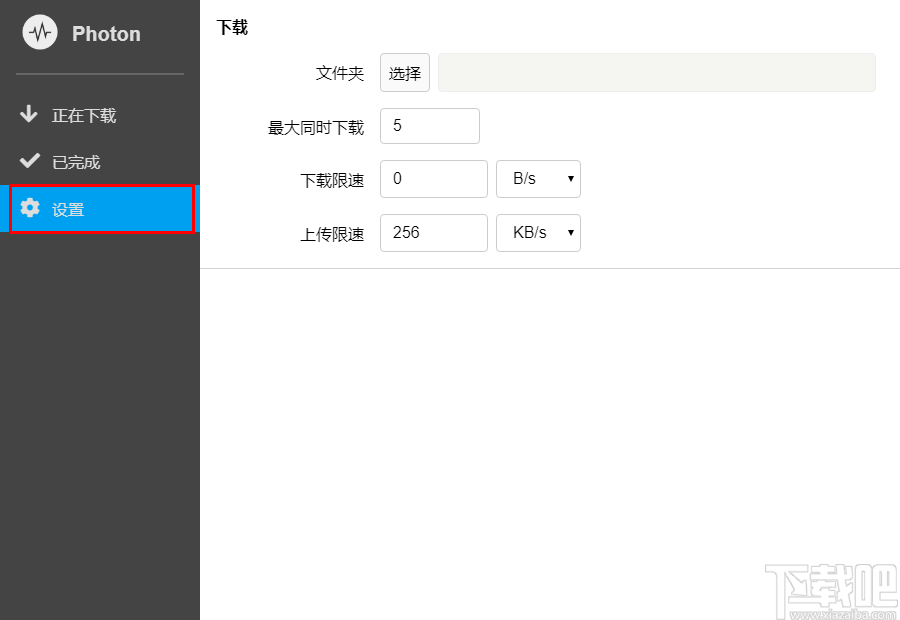The width and height of the screenshot is (900, 620).
Task: Click the checkmark icon next to 已完成
Action: click(30, 161)
